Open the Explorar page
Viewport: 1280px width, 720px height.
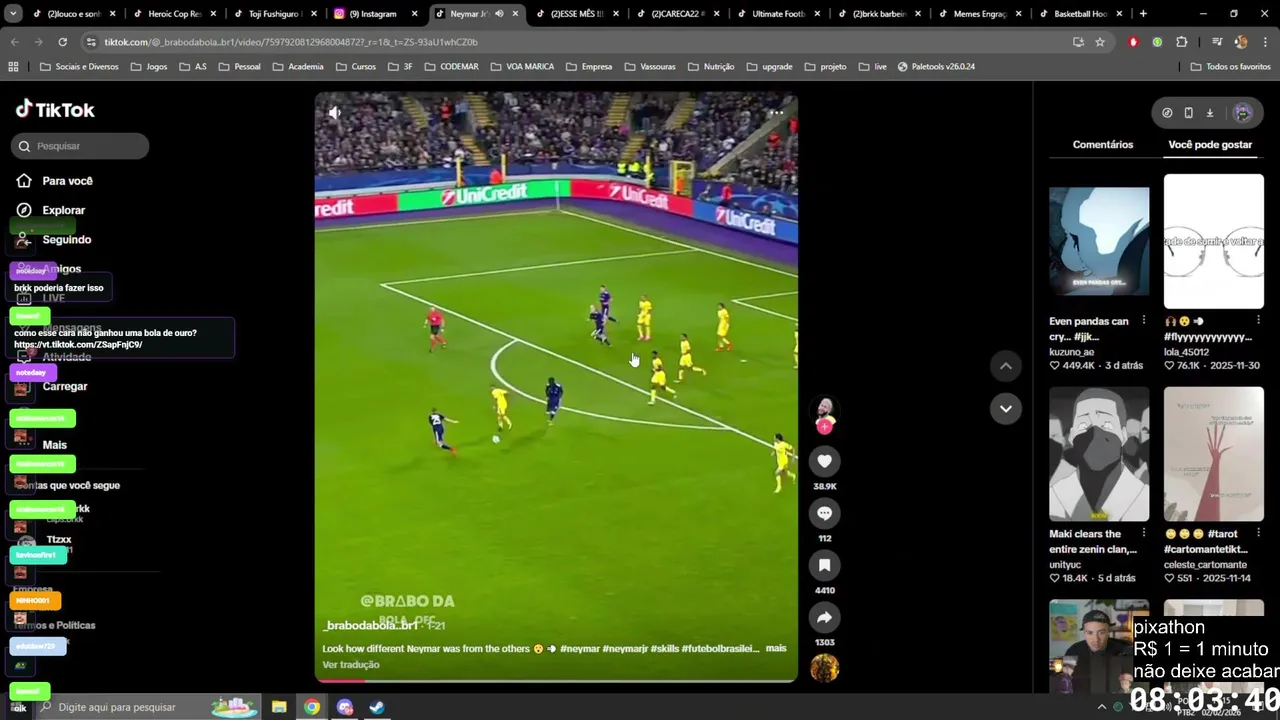(52, 210)
